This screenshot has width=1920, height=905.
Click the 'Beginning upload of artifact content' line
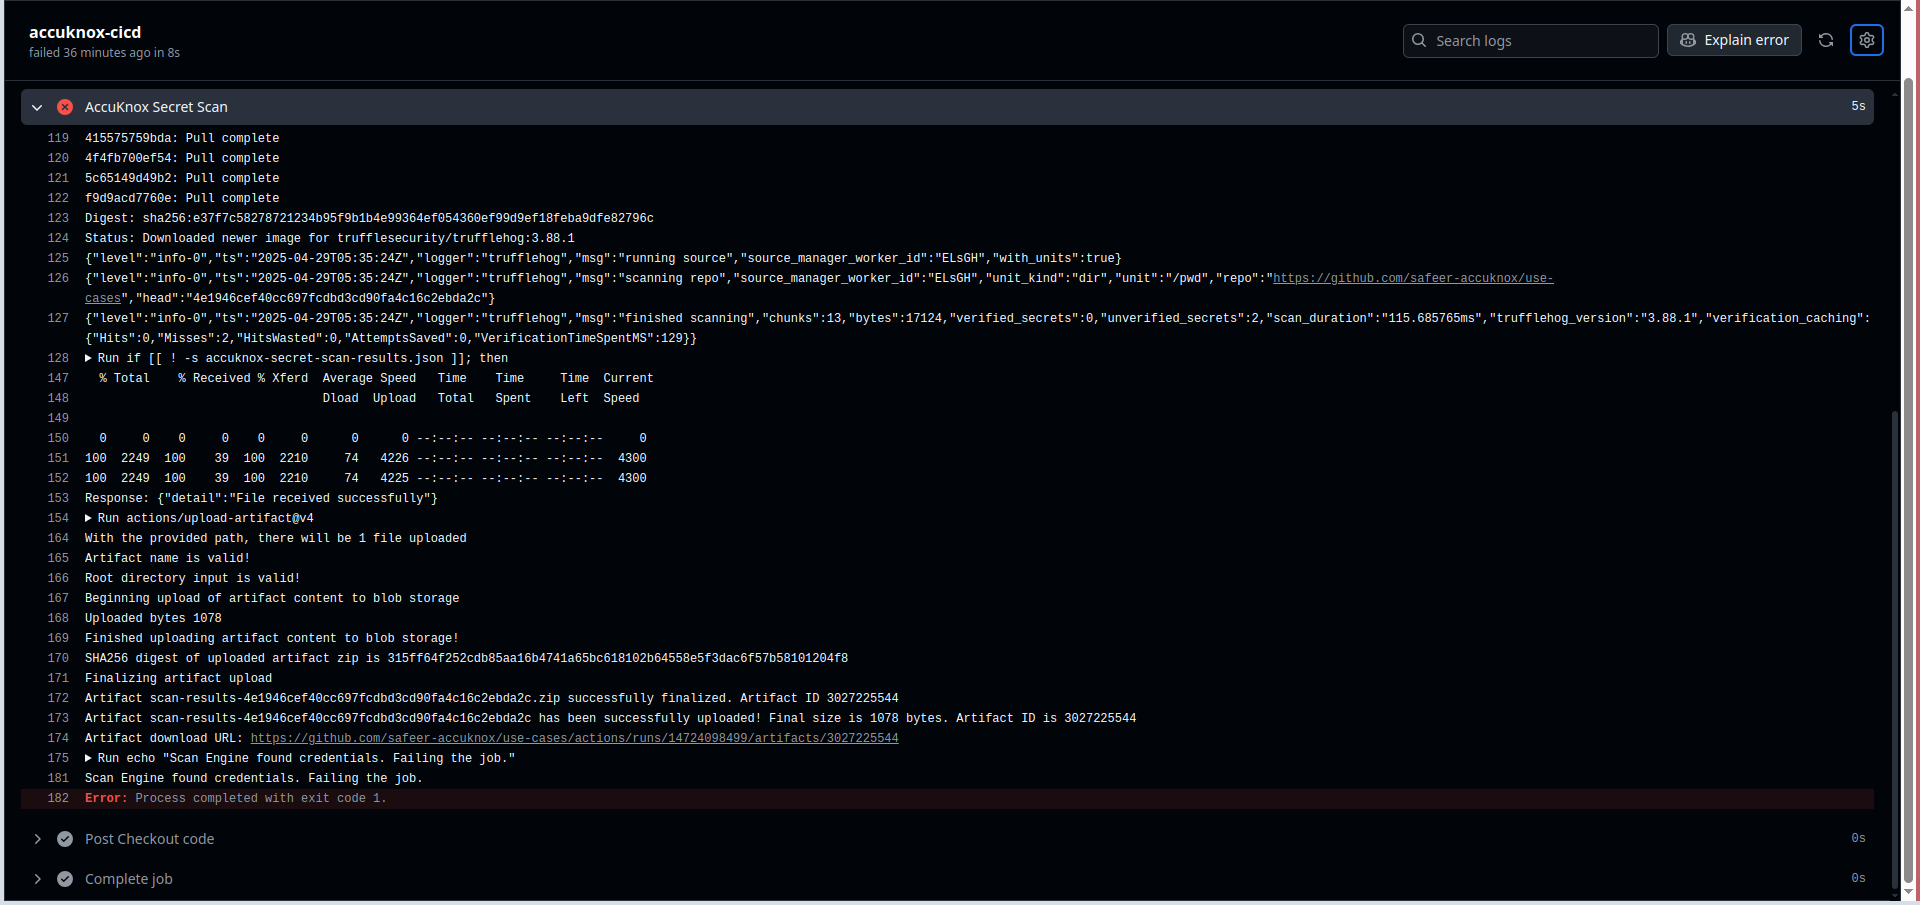pos(272,598)
